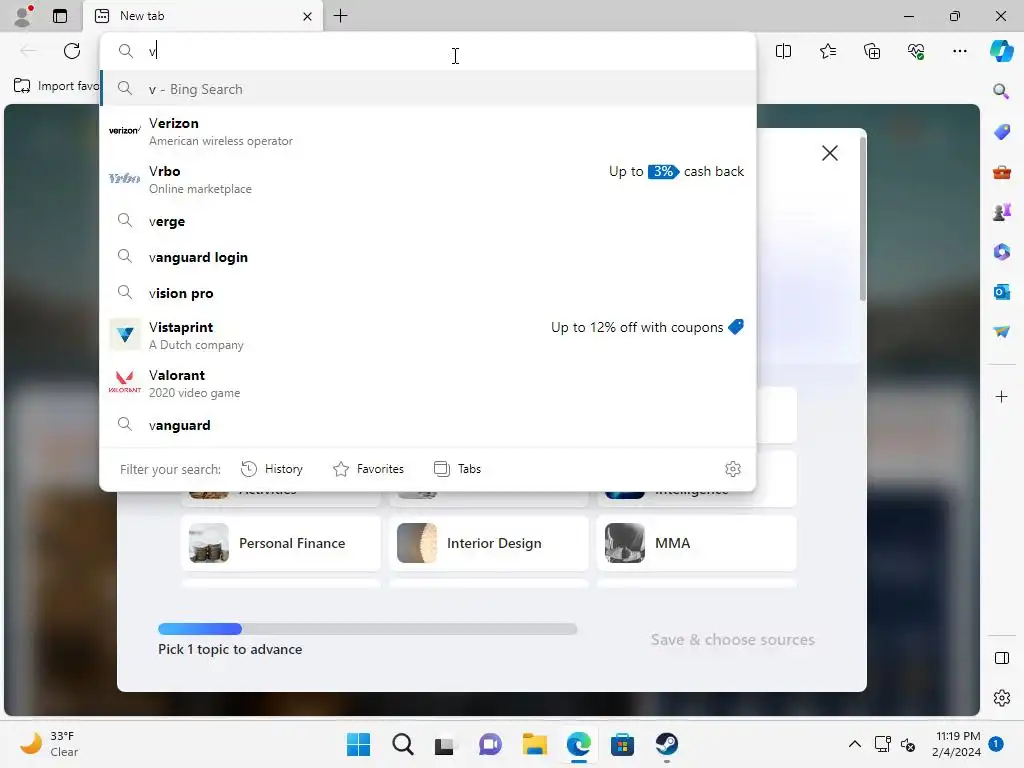Show hidden system tray icons
This screenshot has width=1024, height=768.
(x=854, y=744)
